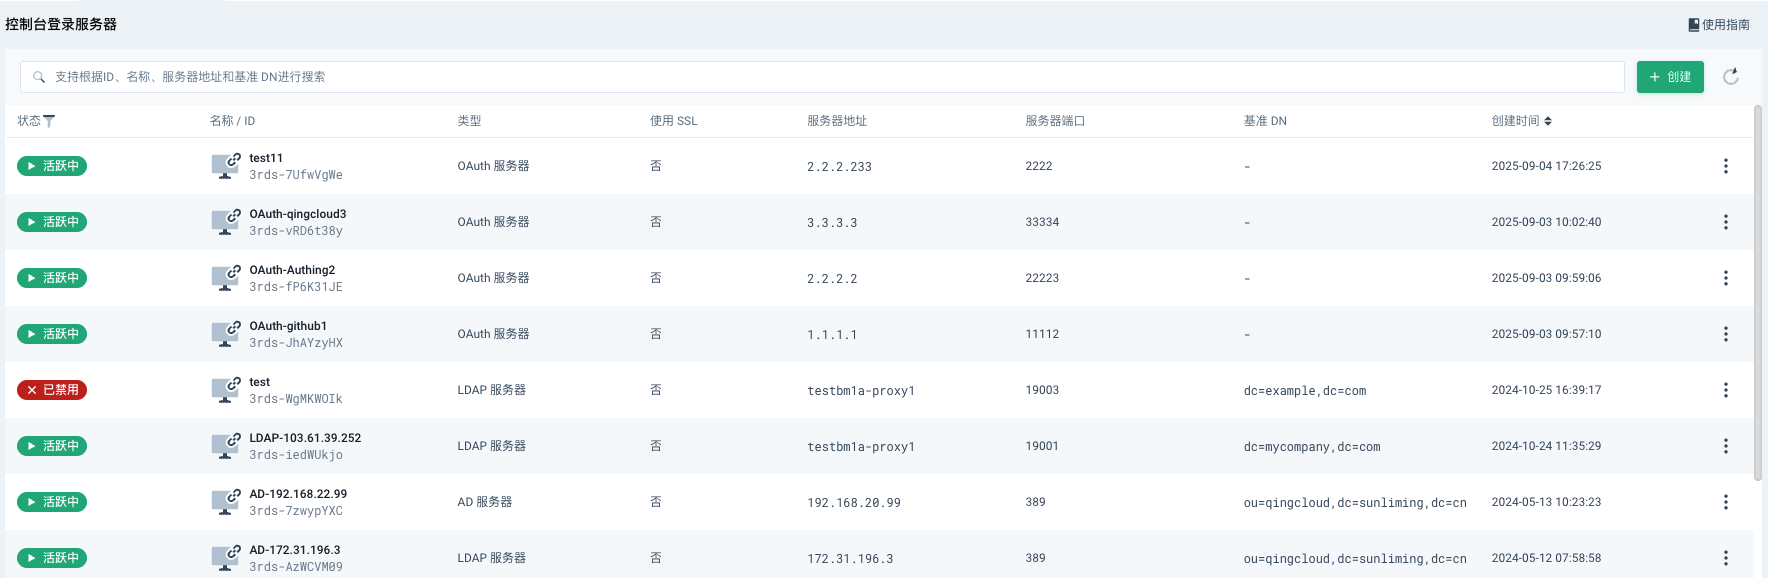Open server named AD-172.31.196.3

click(295, 550)
